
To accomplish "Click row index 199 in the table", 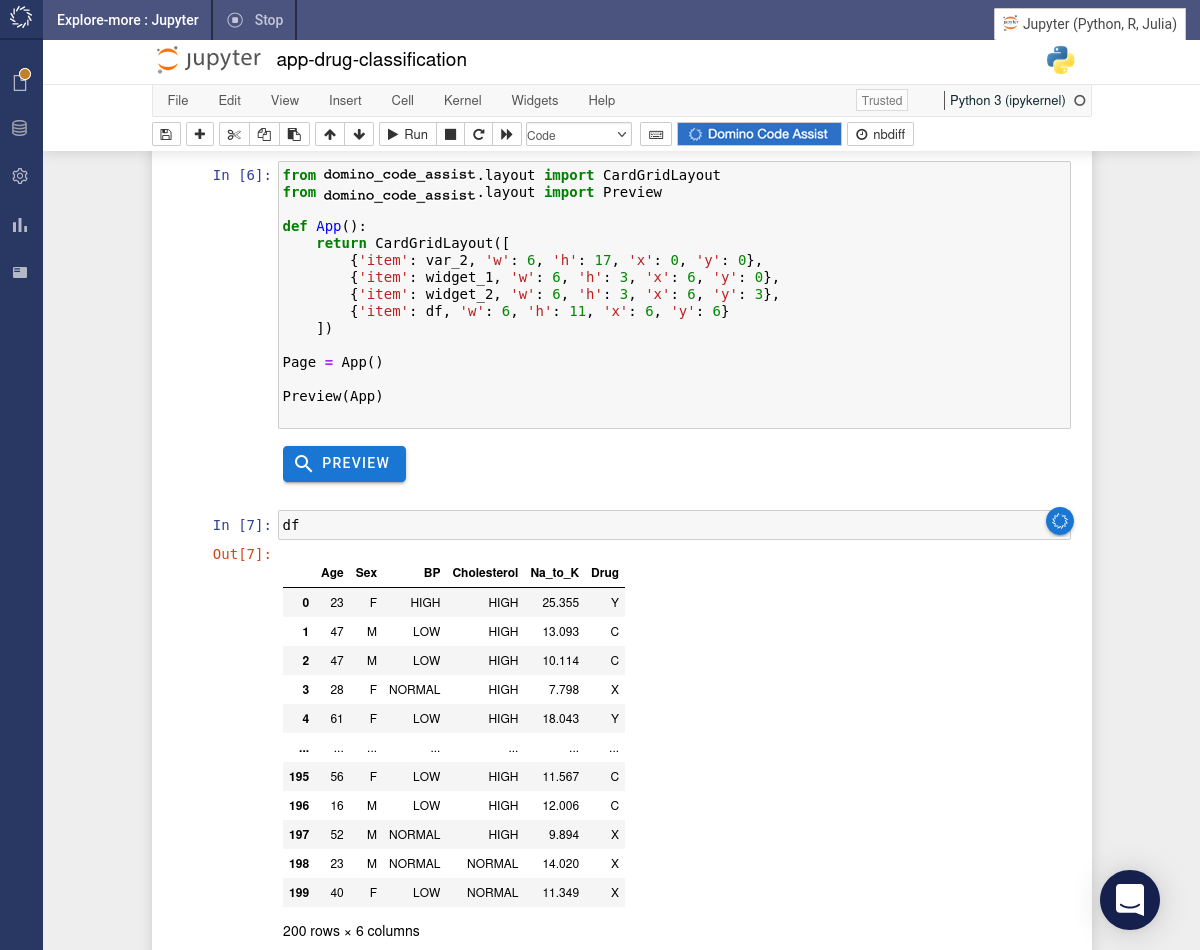I will [x=299, y=893].
